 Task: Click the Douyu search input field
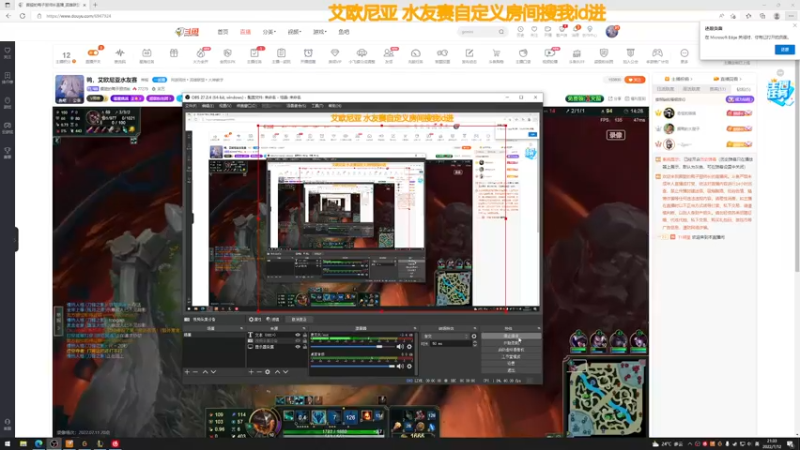tap(477, 32)
